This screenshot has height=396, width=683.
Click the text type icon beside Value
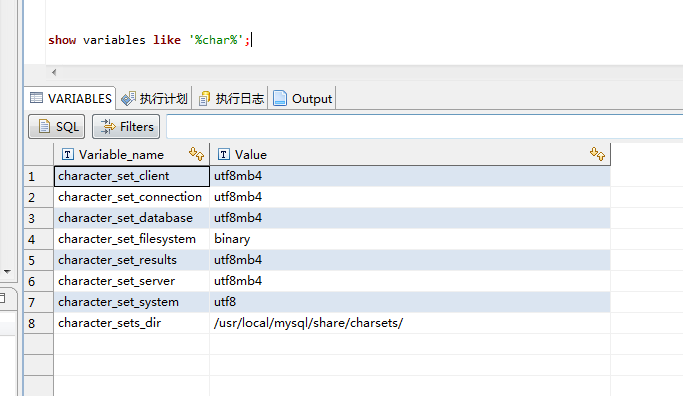[x=223, y=154]
